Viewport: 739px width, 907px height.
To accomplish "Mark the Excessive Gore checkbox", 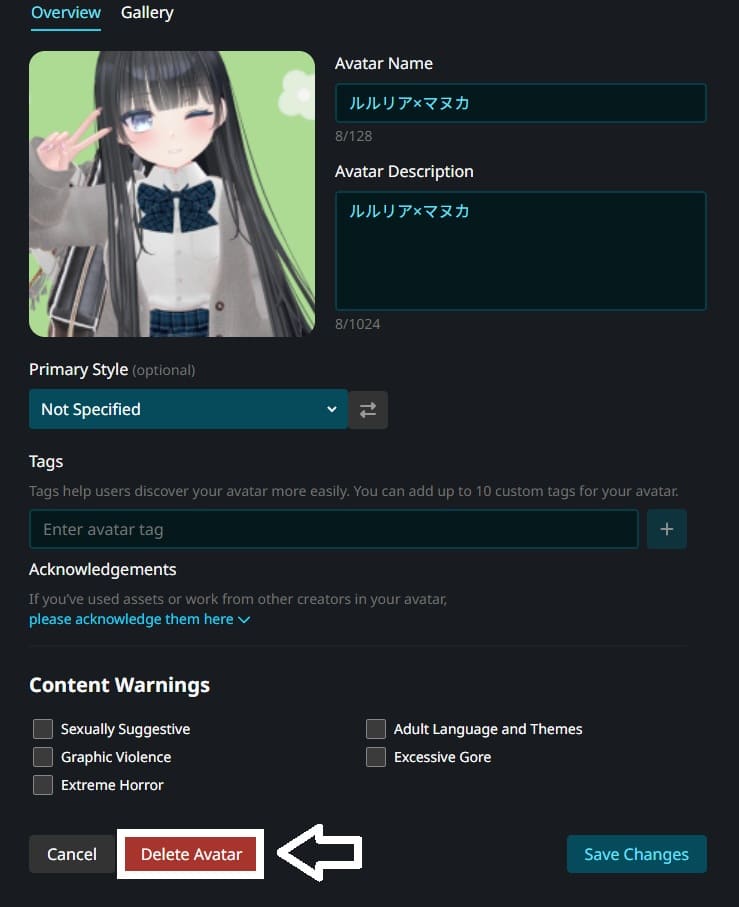I will pyautogui.click(x=376, y=757).
